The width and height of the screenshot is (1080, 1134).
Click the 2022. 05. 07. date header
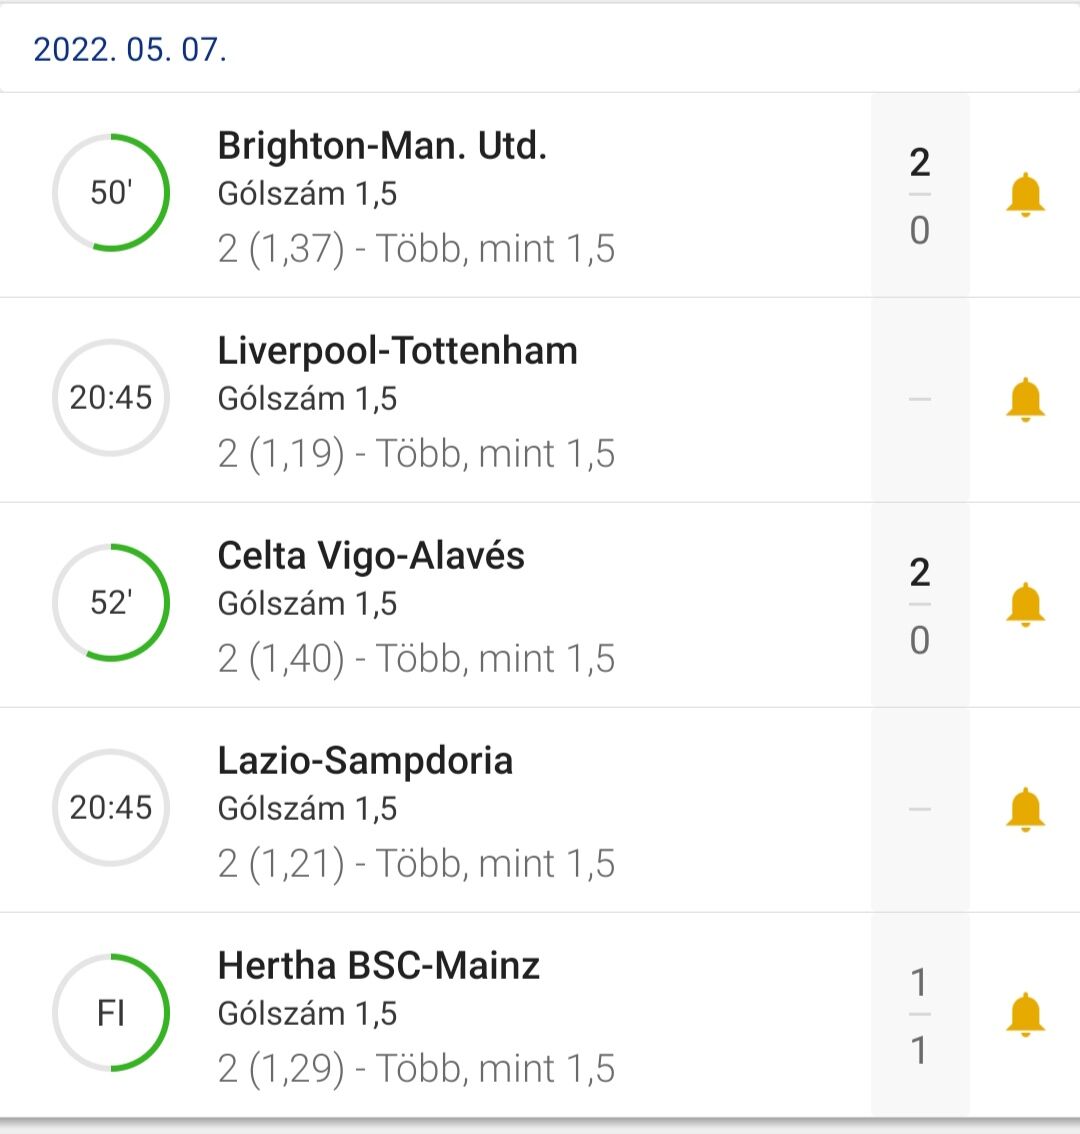130,49
